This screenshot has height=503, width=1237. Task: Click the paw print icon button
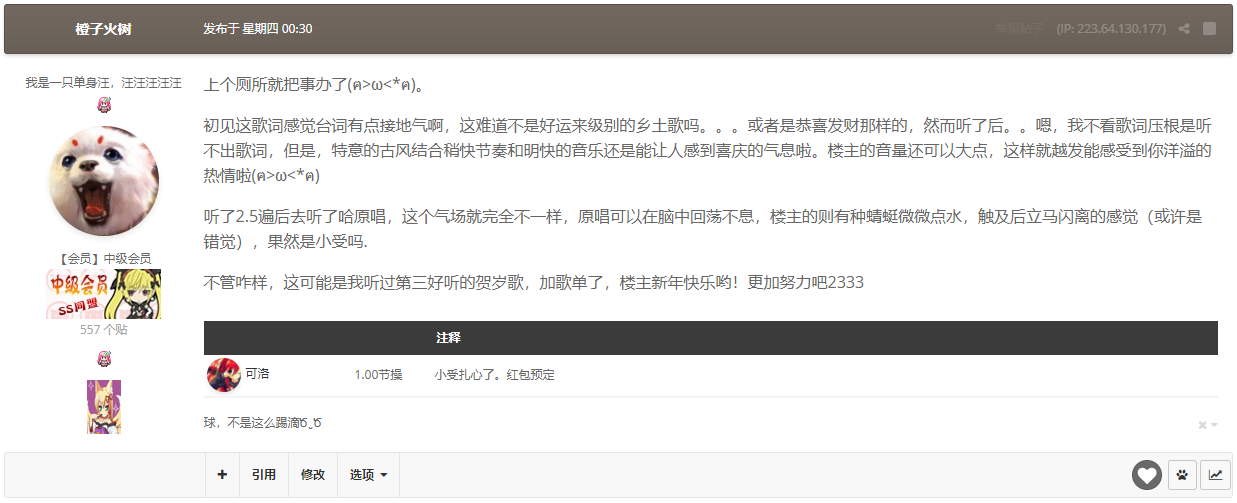point(1182,475)
